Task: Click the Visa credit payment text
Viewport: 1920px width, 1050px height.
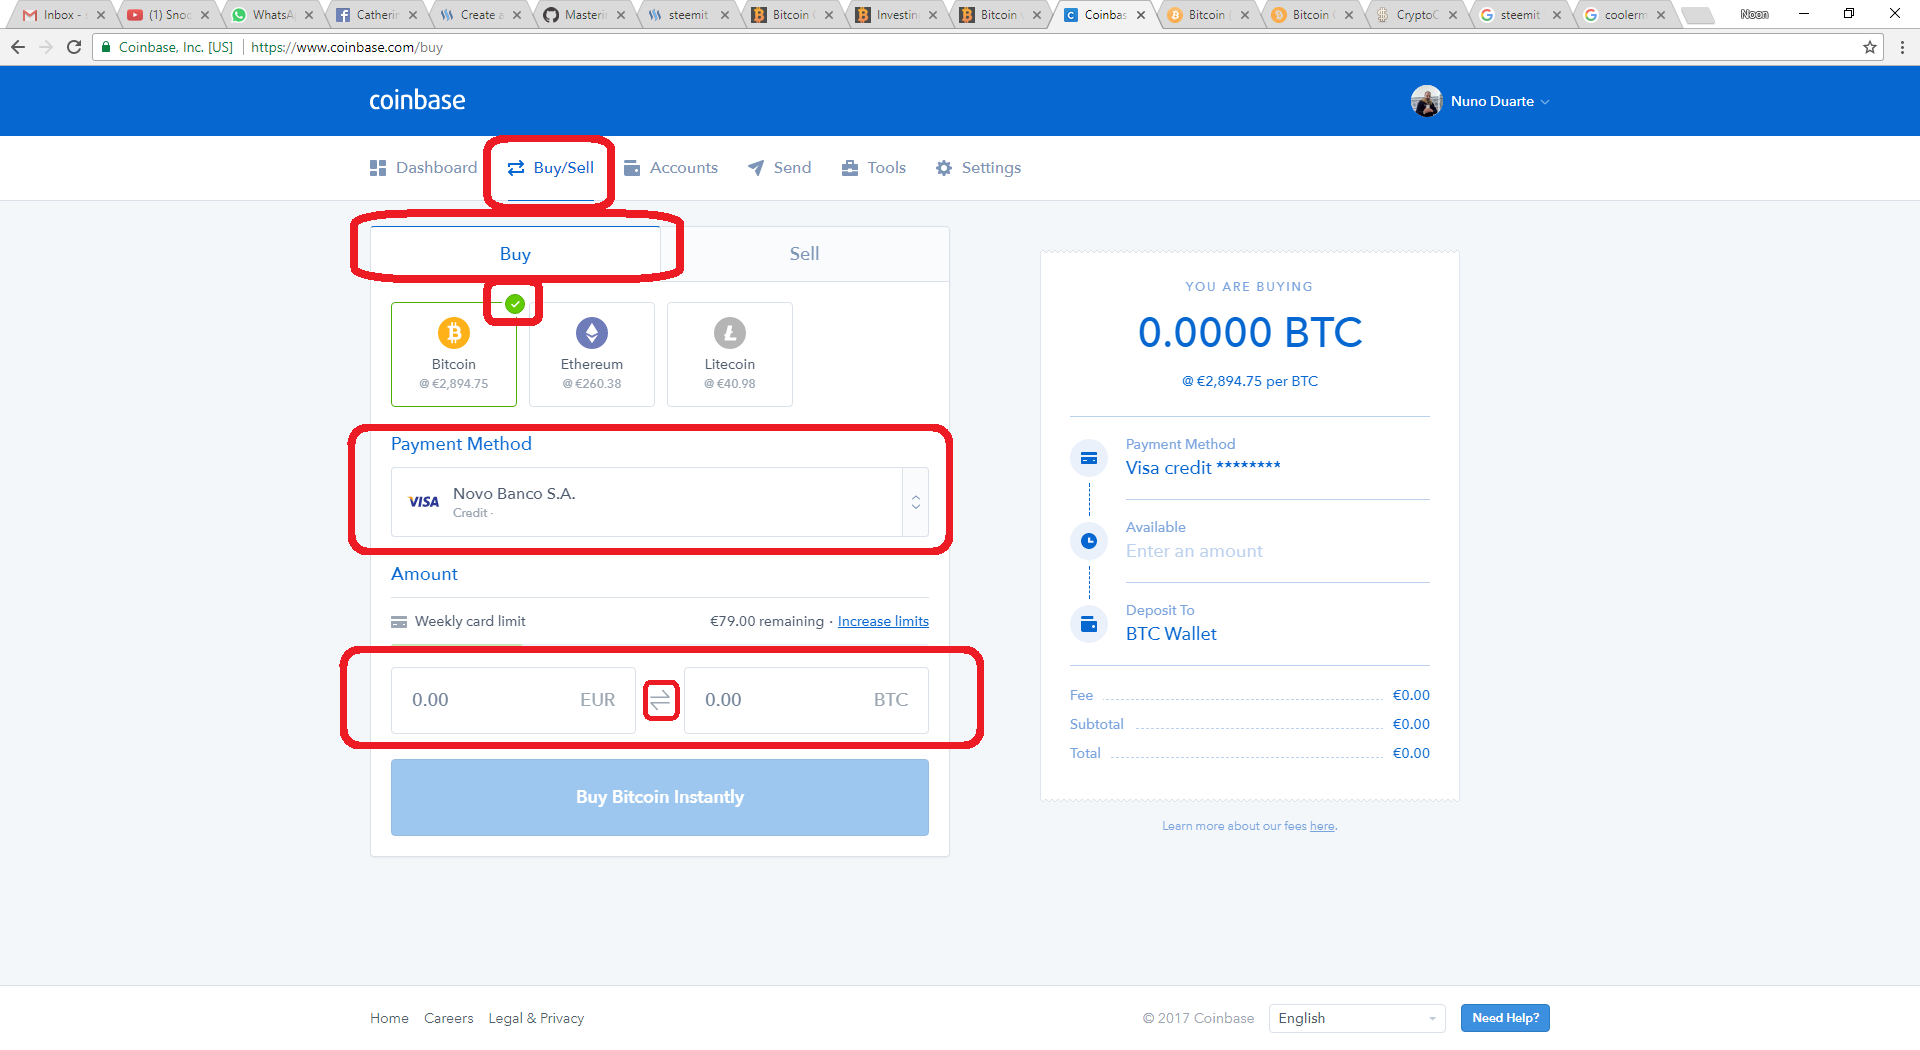Action: pyautogui.click(x=1203, y=468)
